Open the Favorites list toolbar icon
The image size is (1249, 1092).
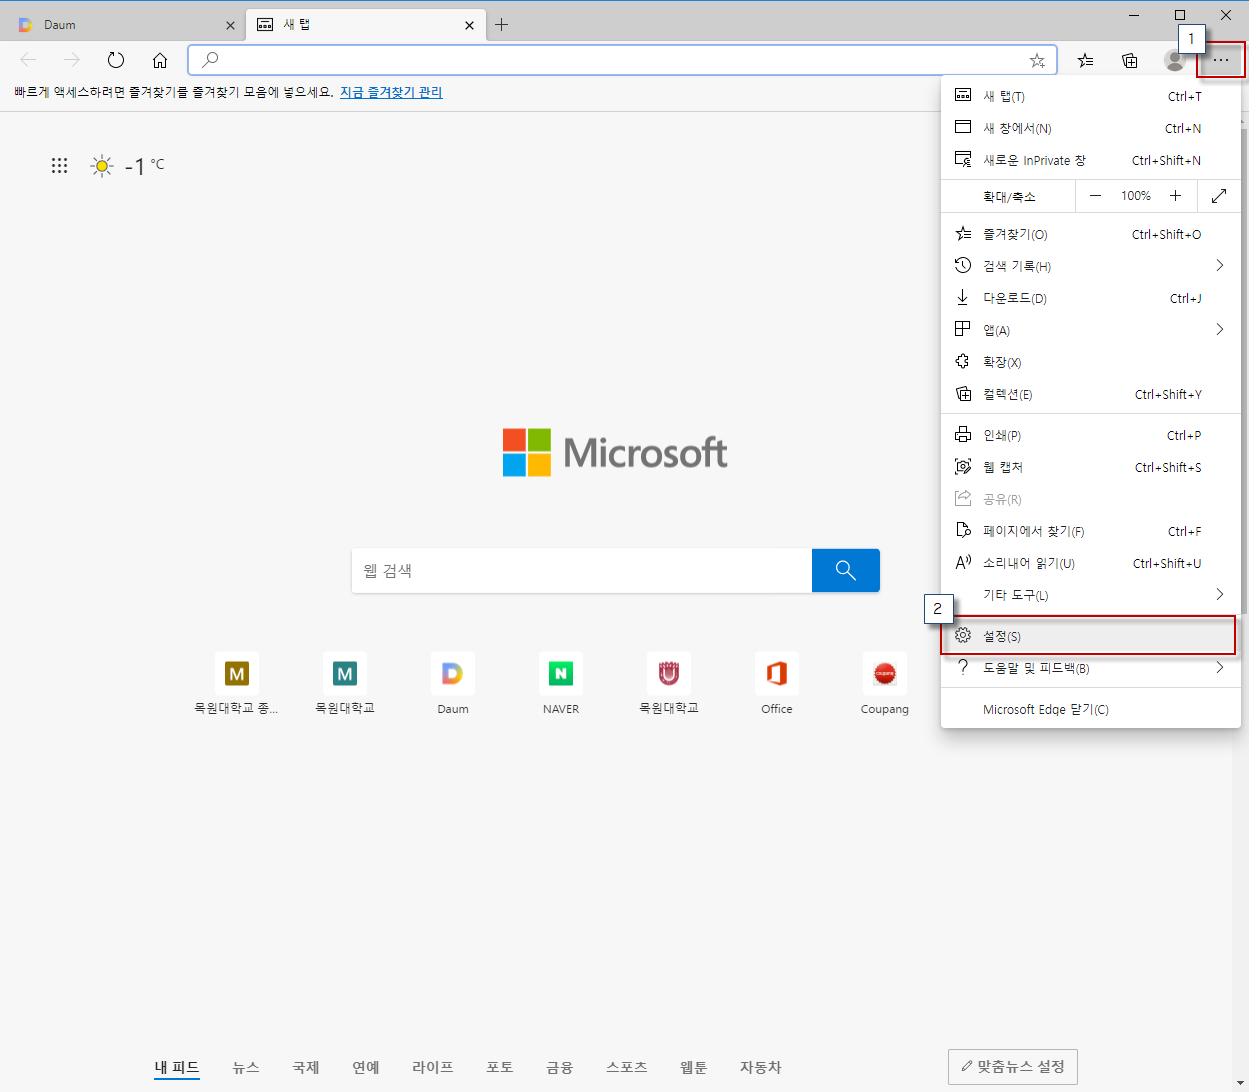1085,60
